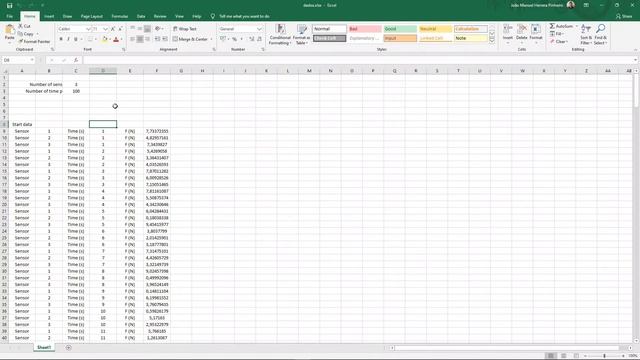This screenshot has width=640, height=360.
Task: Open the font color dropdown arrow
Action: point(121,39)
